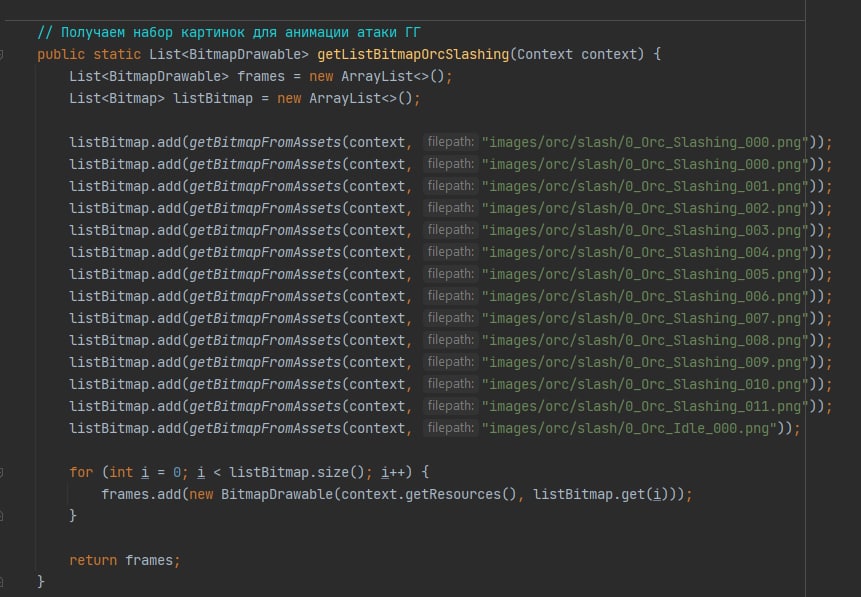
Task: Click 'context.getResources()' call
Action: point(428,494)
